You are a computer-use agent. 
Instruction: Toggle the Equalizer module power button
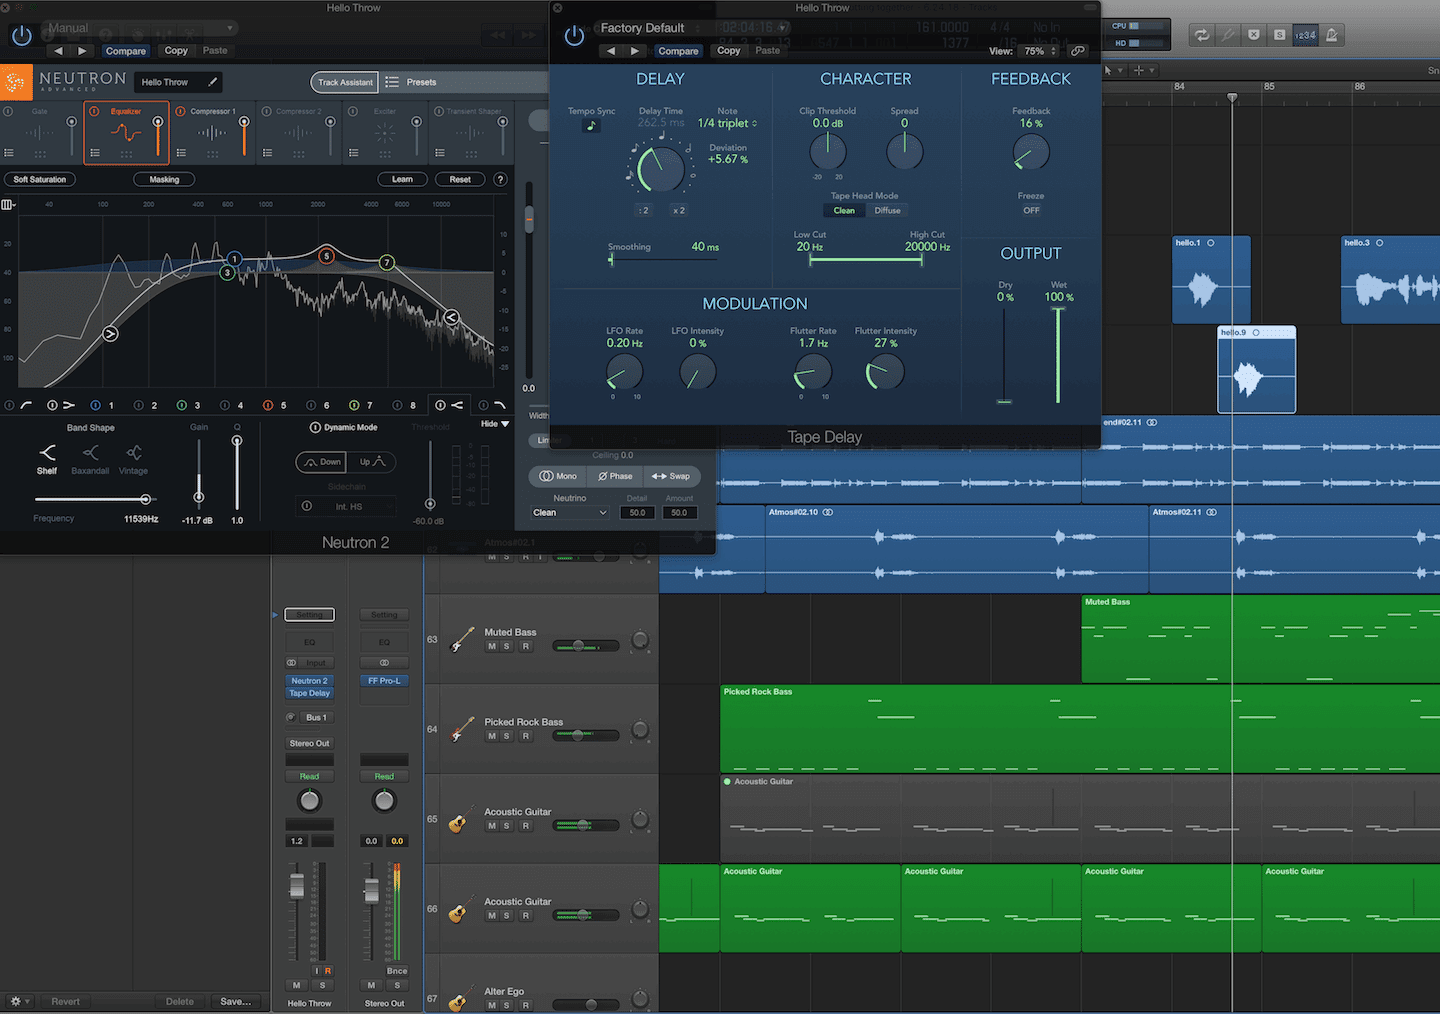(95, 111)
